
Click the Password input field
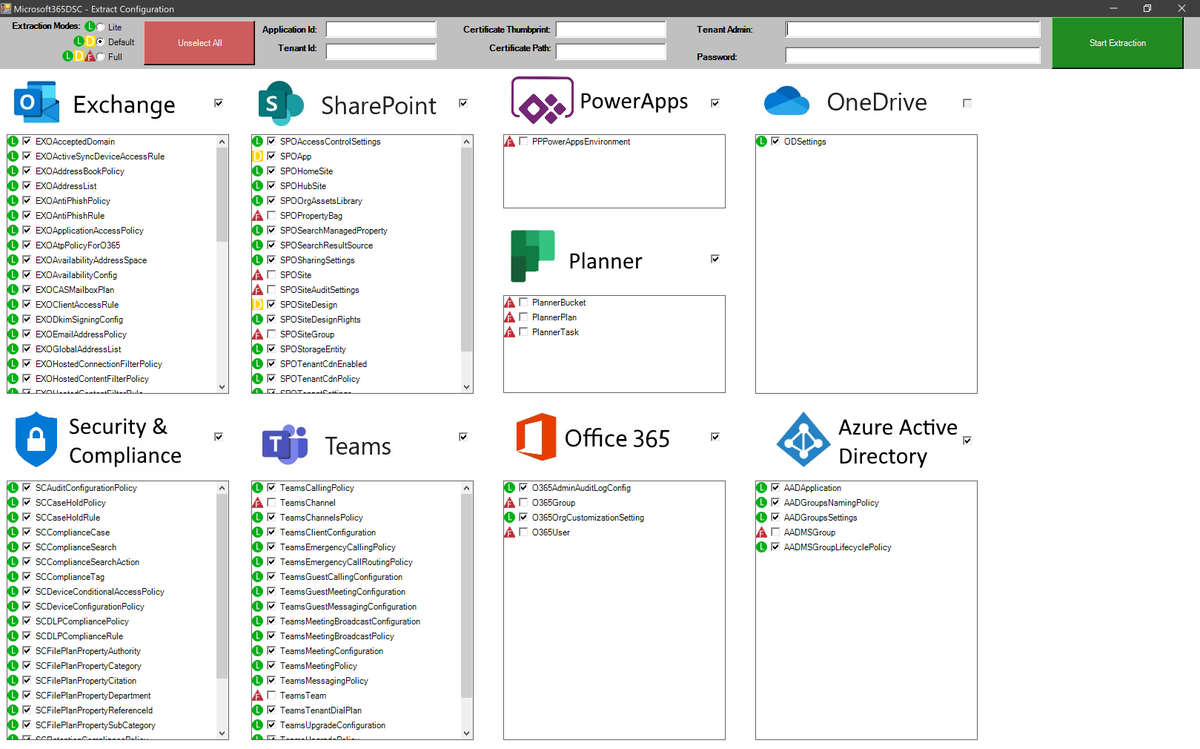911,56
